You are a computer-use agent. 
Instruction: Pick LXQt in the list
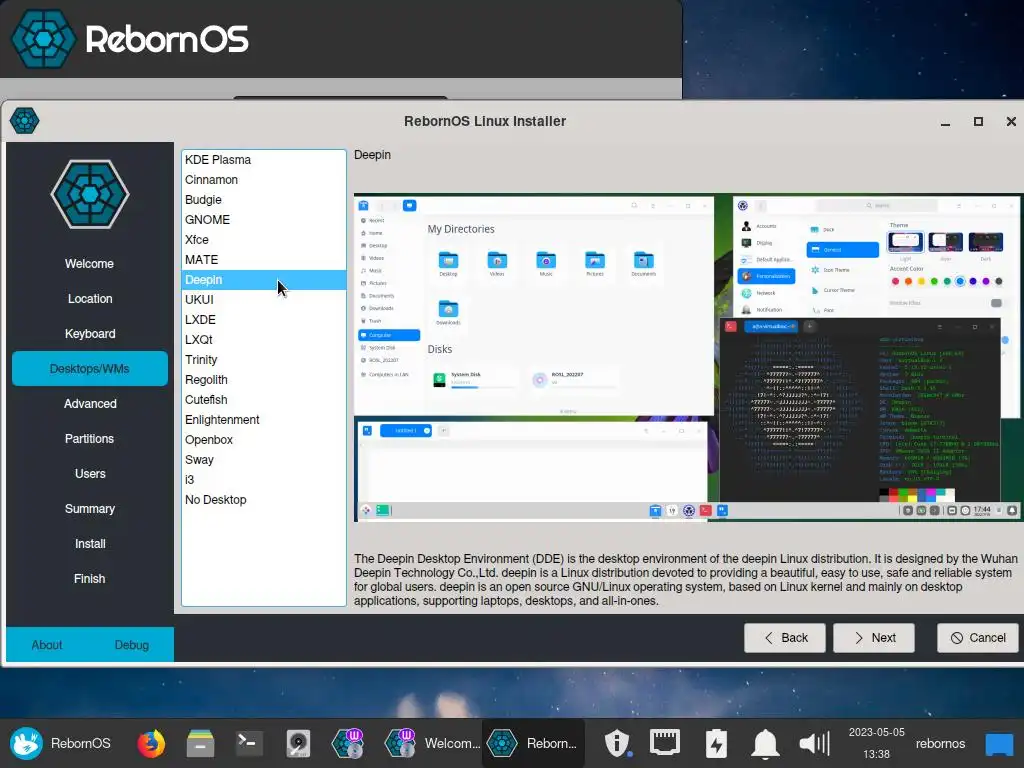(x=264, y=340)
